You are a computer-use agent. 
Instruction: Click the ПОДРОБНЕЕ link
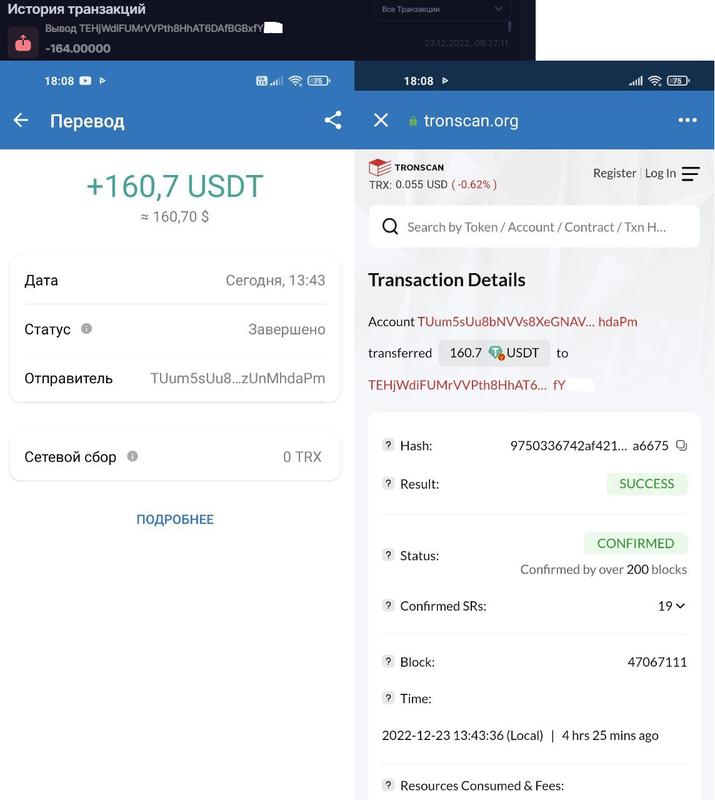pyautogui.click(x=175, y=519)
